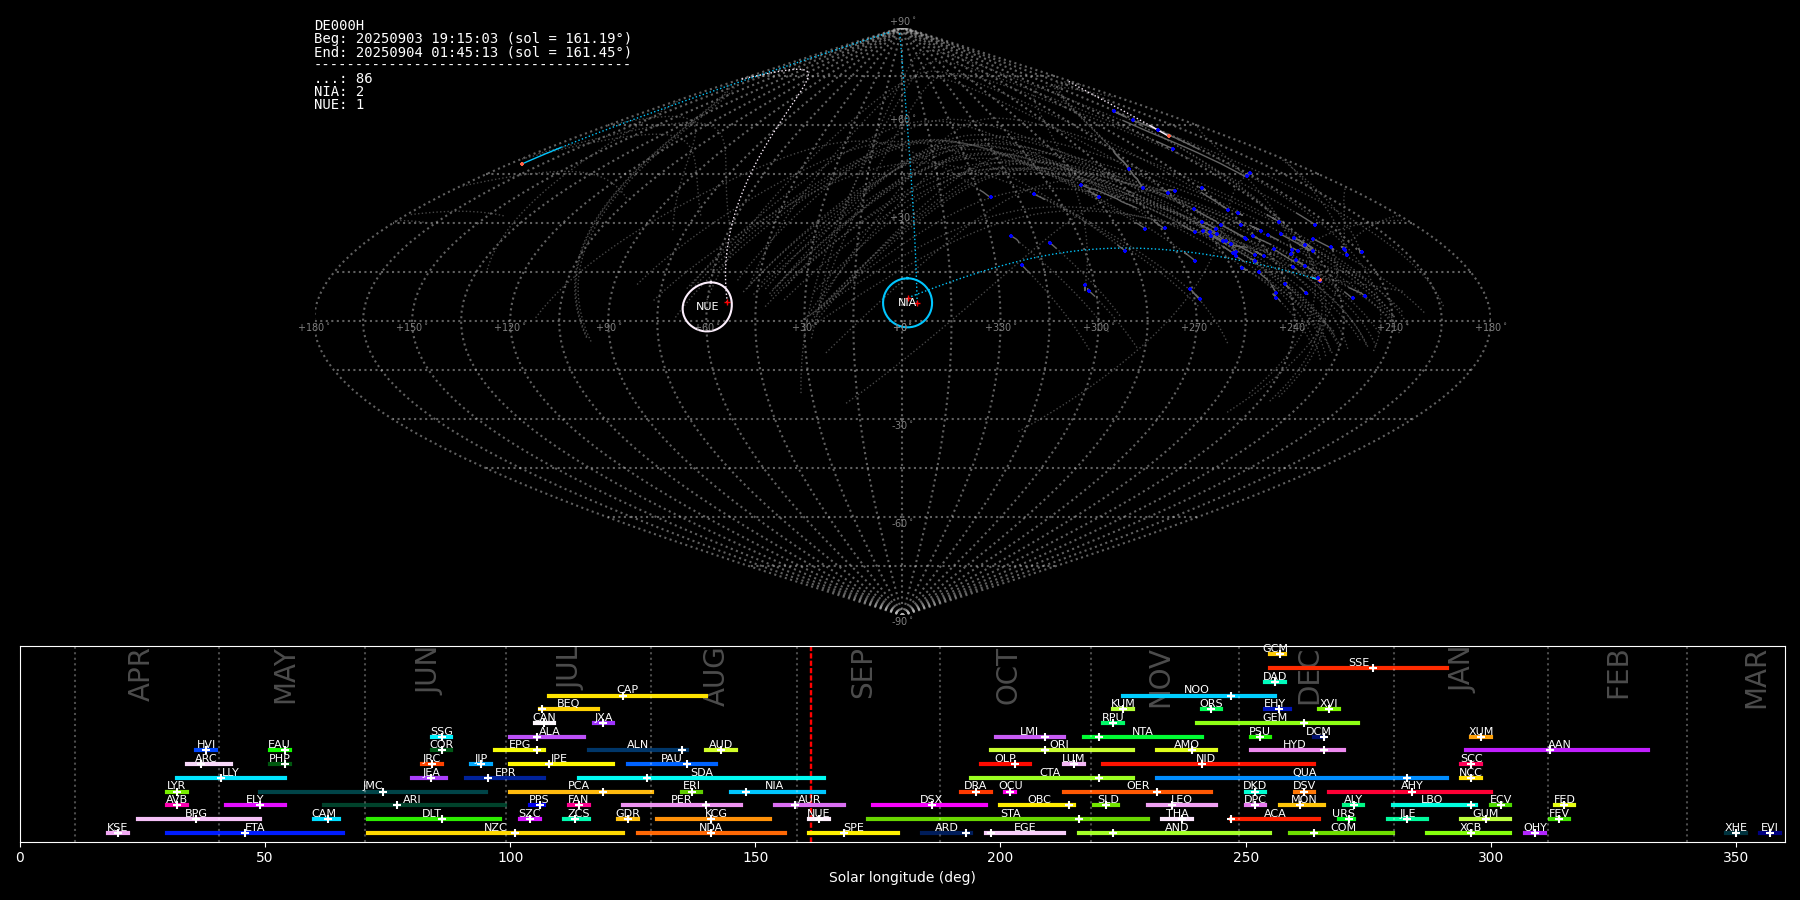Click the yellow CAP shower bar

pos(627,696)
